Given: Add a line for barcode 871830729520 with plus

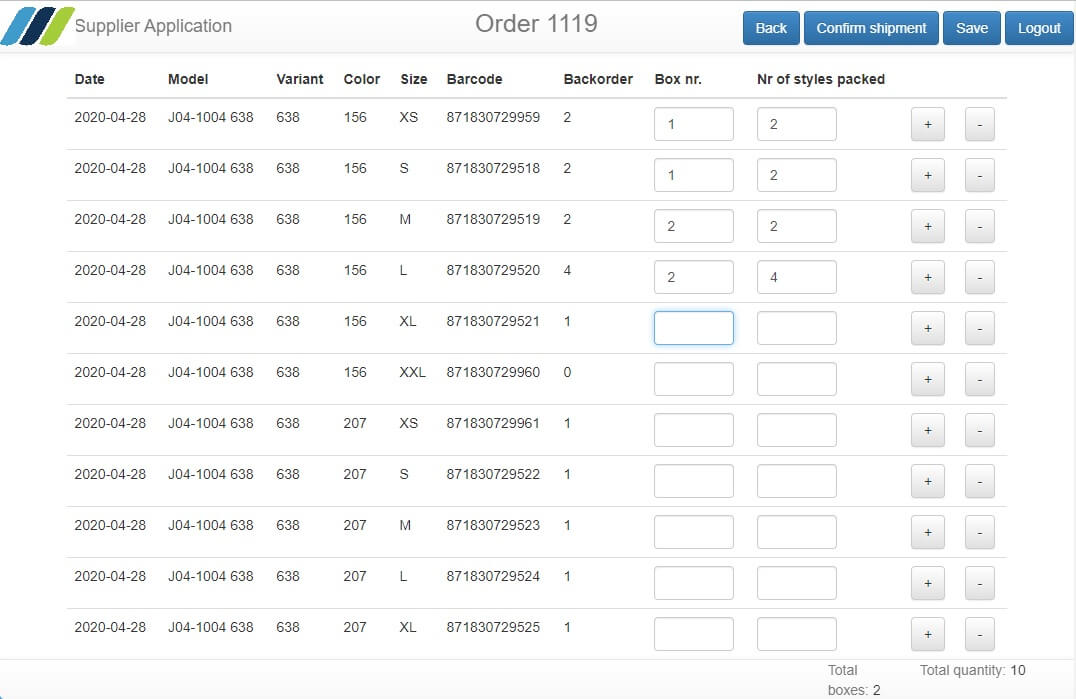Looking at the screenshot, I should coord(927,278).
